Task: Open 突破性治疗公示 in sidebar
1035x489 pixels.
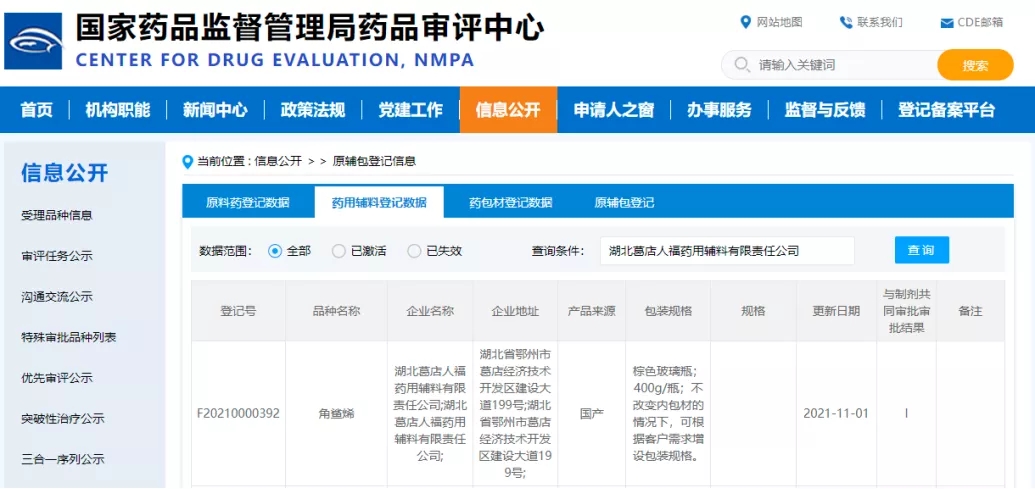Action: [x=63, y=419]
